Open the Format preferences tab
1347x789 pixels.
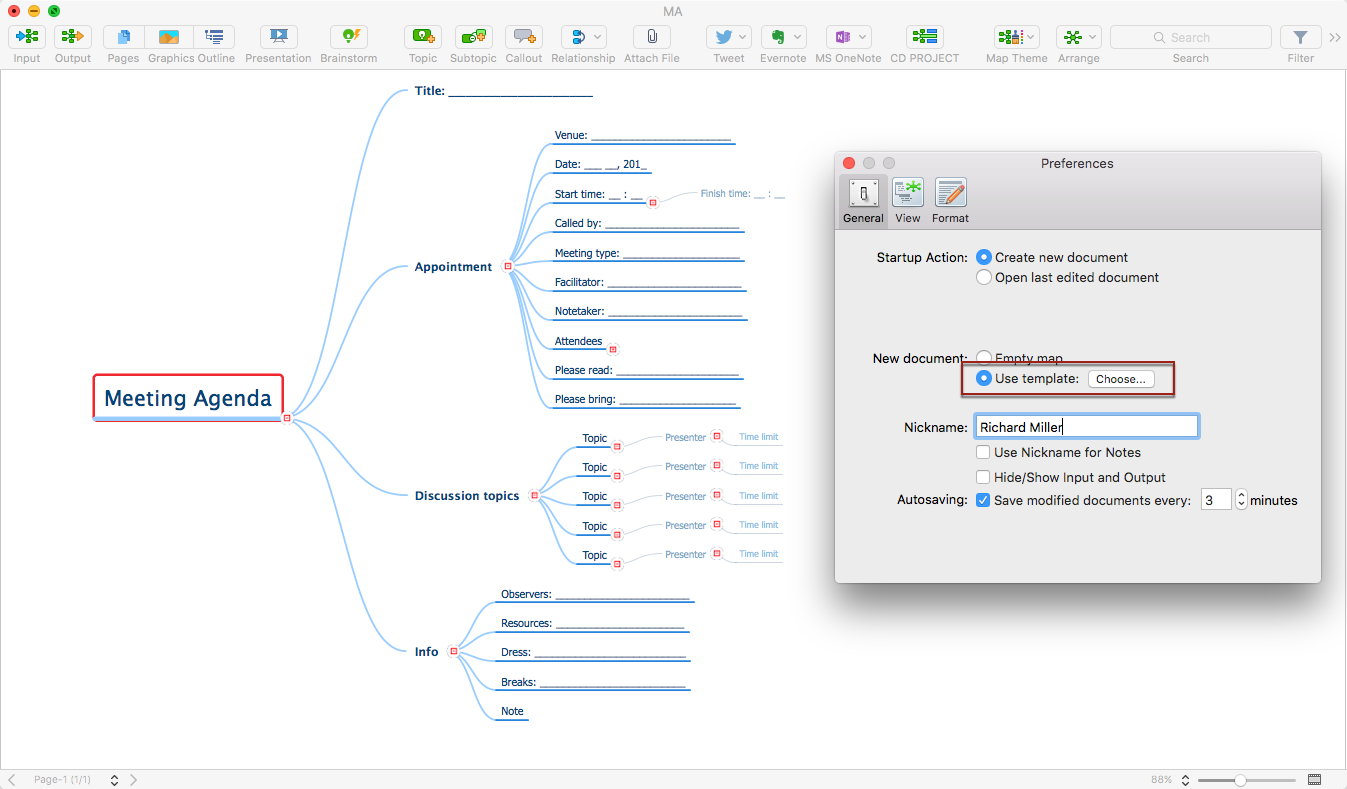point(950,200)
